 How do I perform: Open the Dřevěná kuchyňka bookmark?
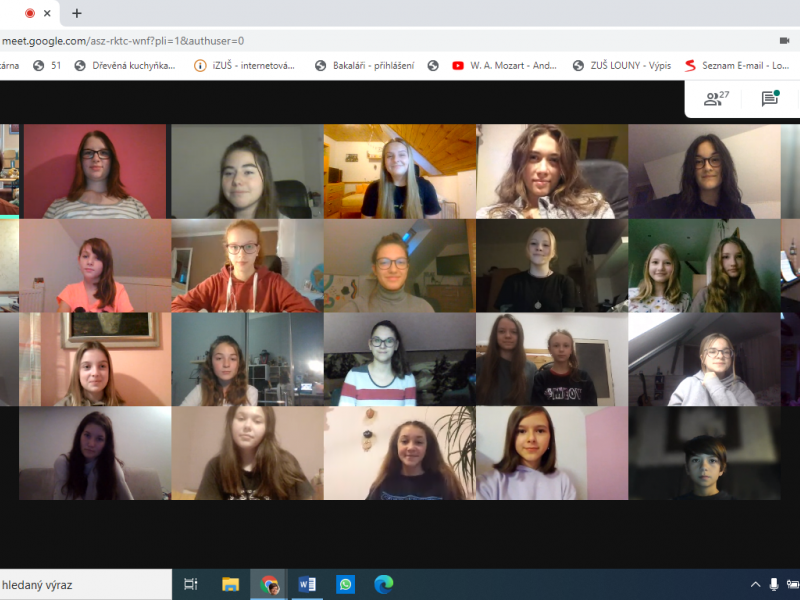(125, 65)
